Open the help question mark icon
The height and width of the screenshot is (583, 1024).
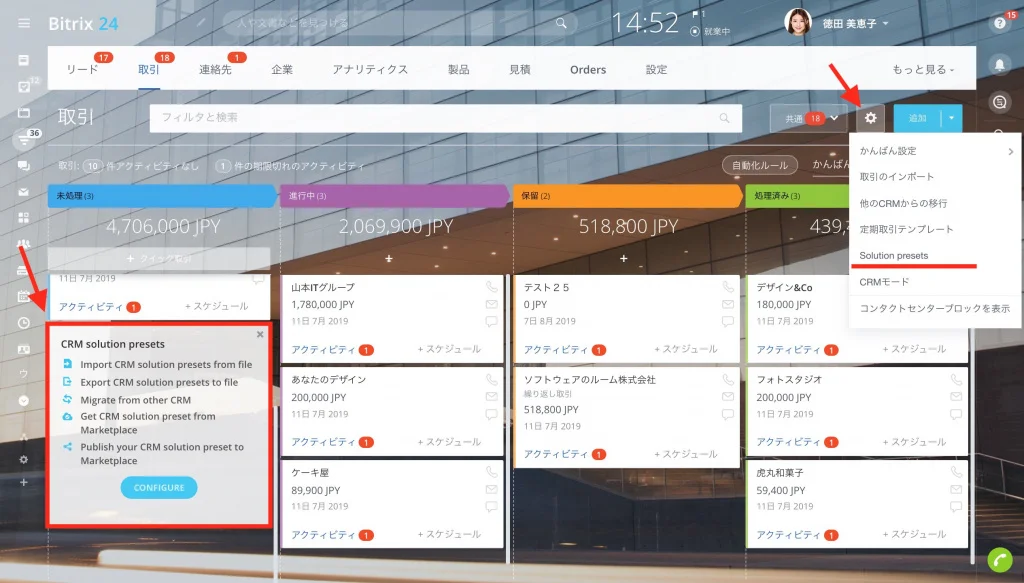click(x=999, y=24)
